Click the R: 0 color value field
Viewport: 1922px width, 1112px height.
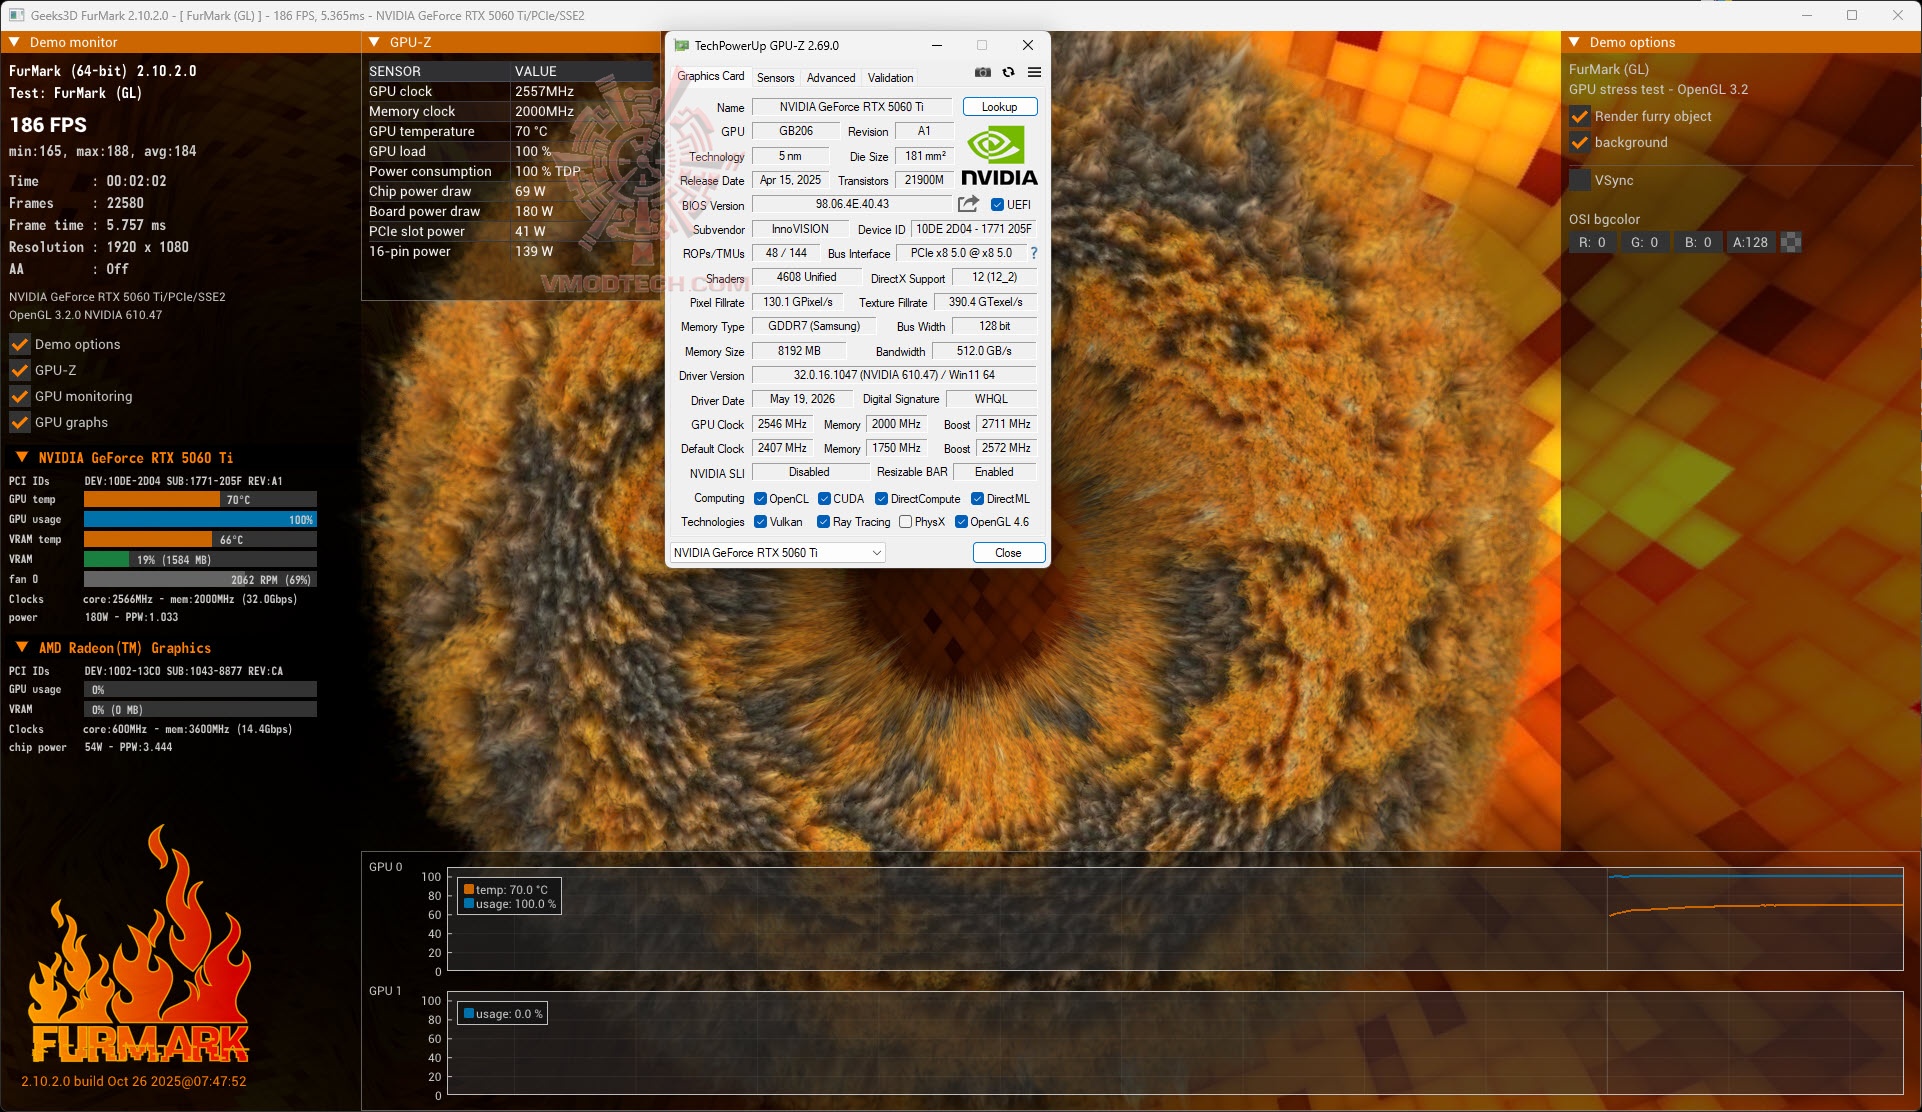pyautogui.click(x=1592, y=242)
